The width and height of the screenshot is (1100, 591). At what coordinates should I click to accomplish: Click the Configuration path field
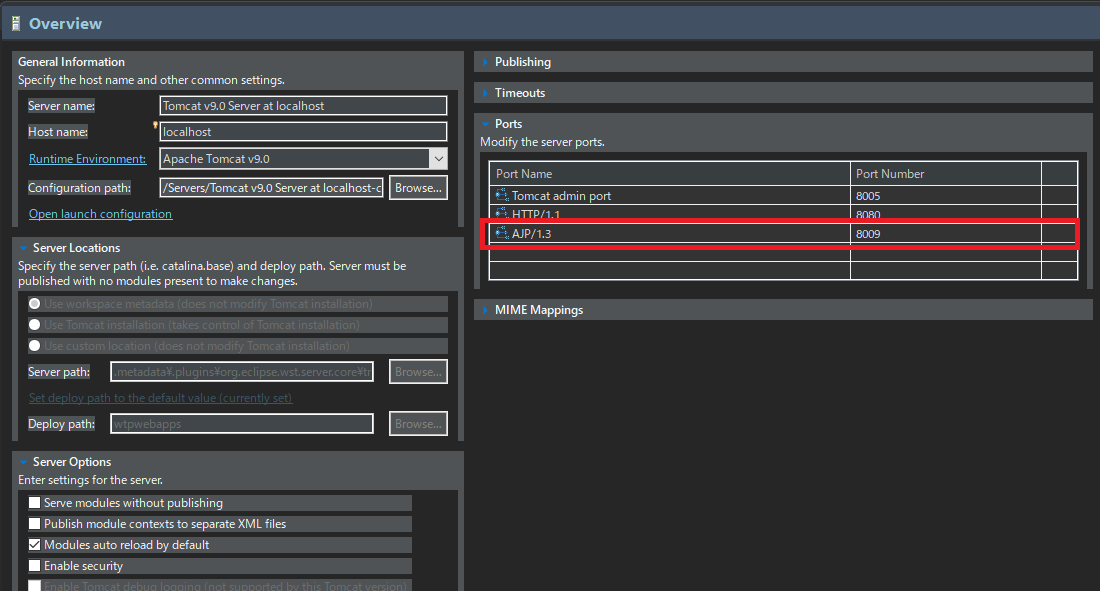271,187
